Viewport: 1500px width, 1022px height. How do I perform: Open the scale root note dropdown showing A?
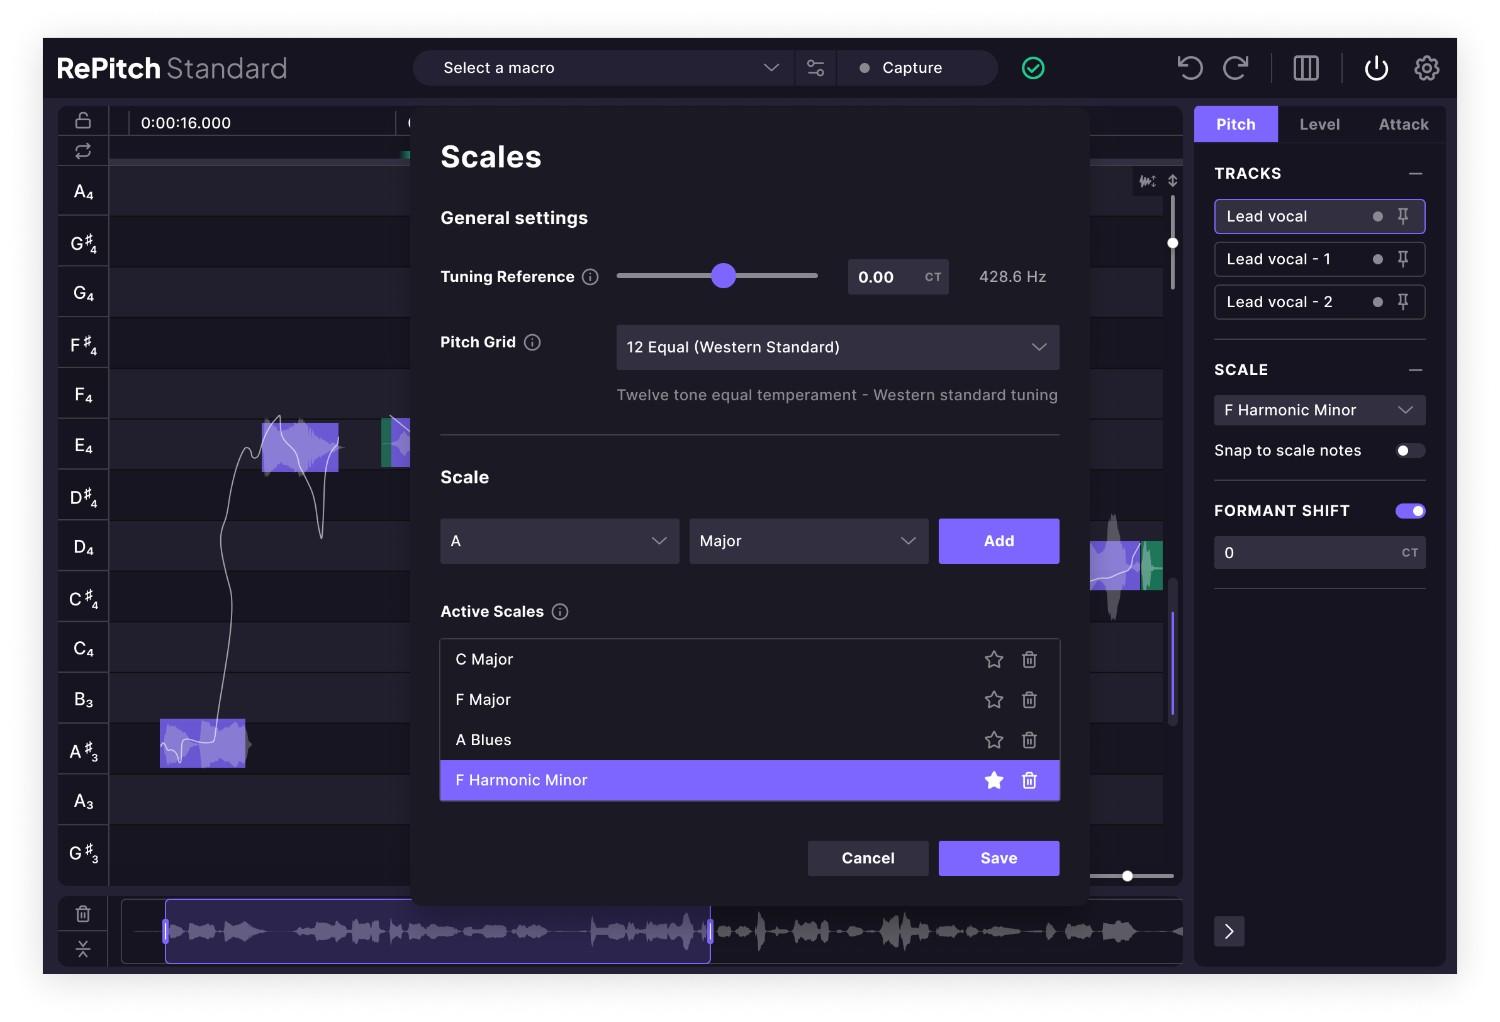click(x=558, y=541)
